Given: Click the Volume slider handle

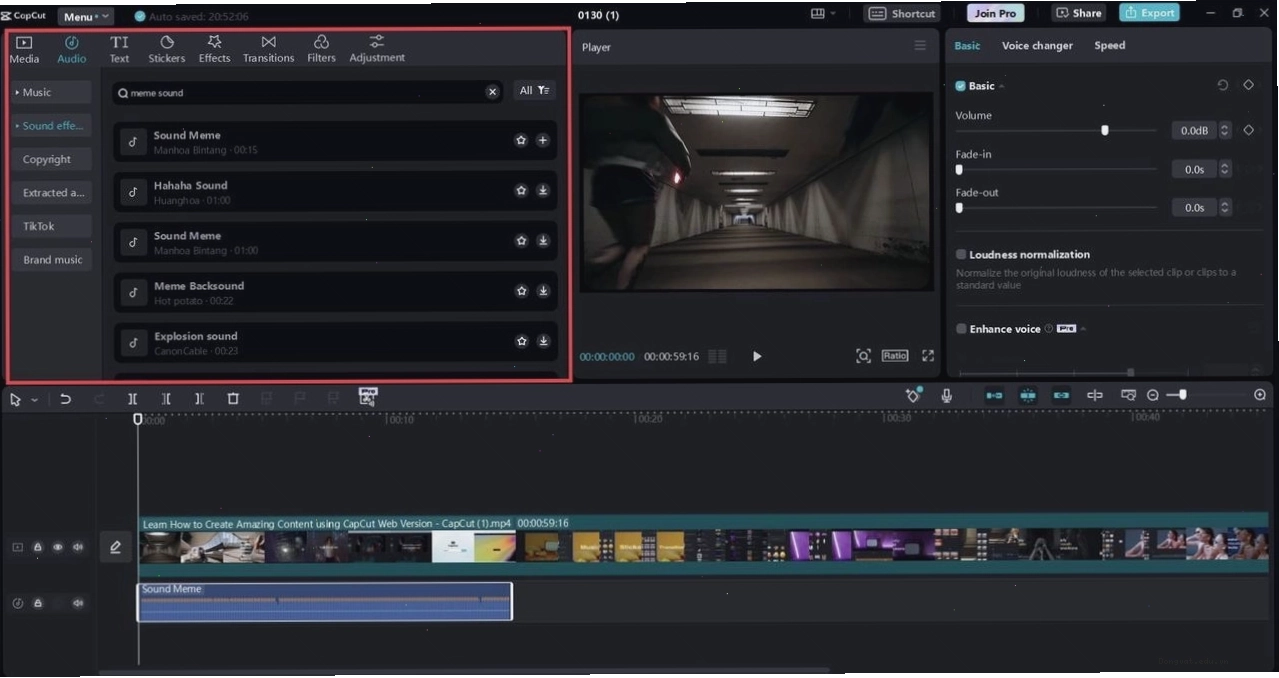Looking at the screenshot, I should 1105,130.
